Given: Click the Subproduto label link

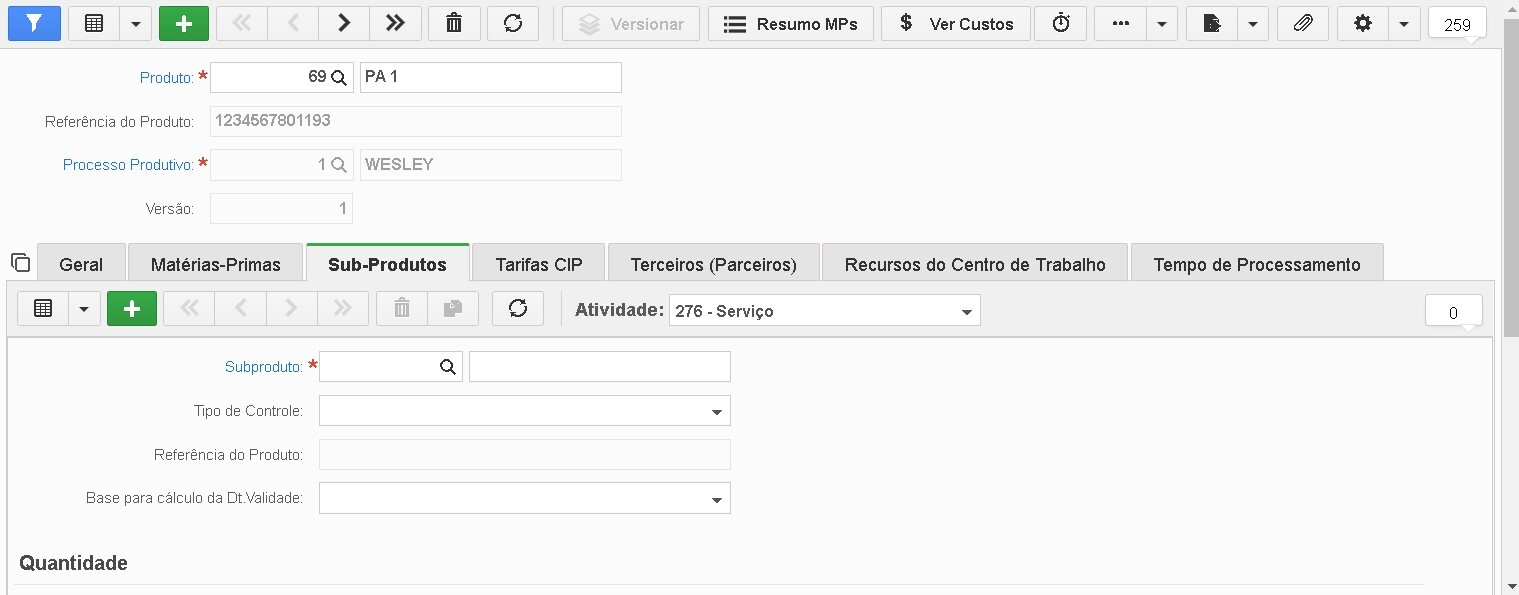Looking at the screenshot, I should (x=264, y=368).
